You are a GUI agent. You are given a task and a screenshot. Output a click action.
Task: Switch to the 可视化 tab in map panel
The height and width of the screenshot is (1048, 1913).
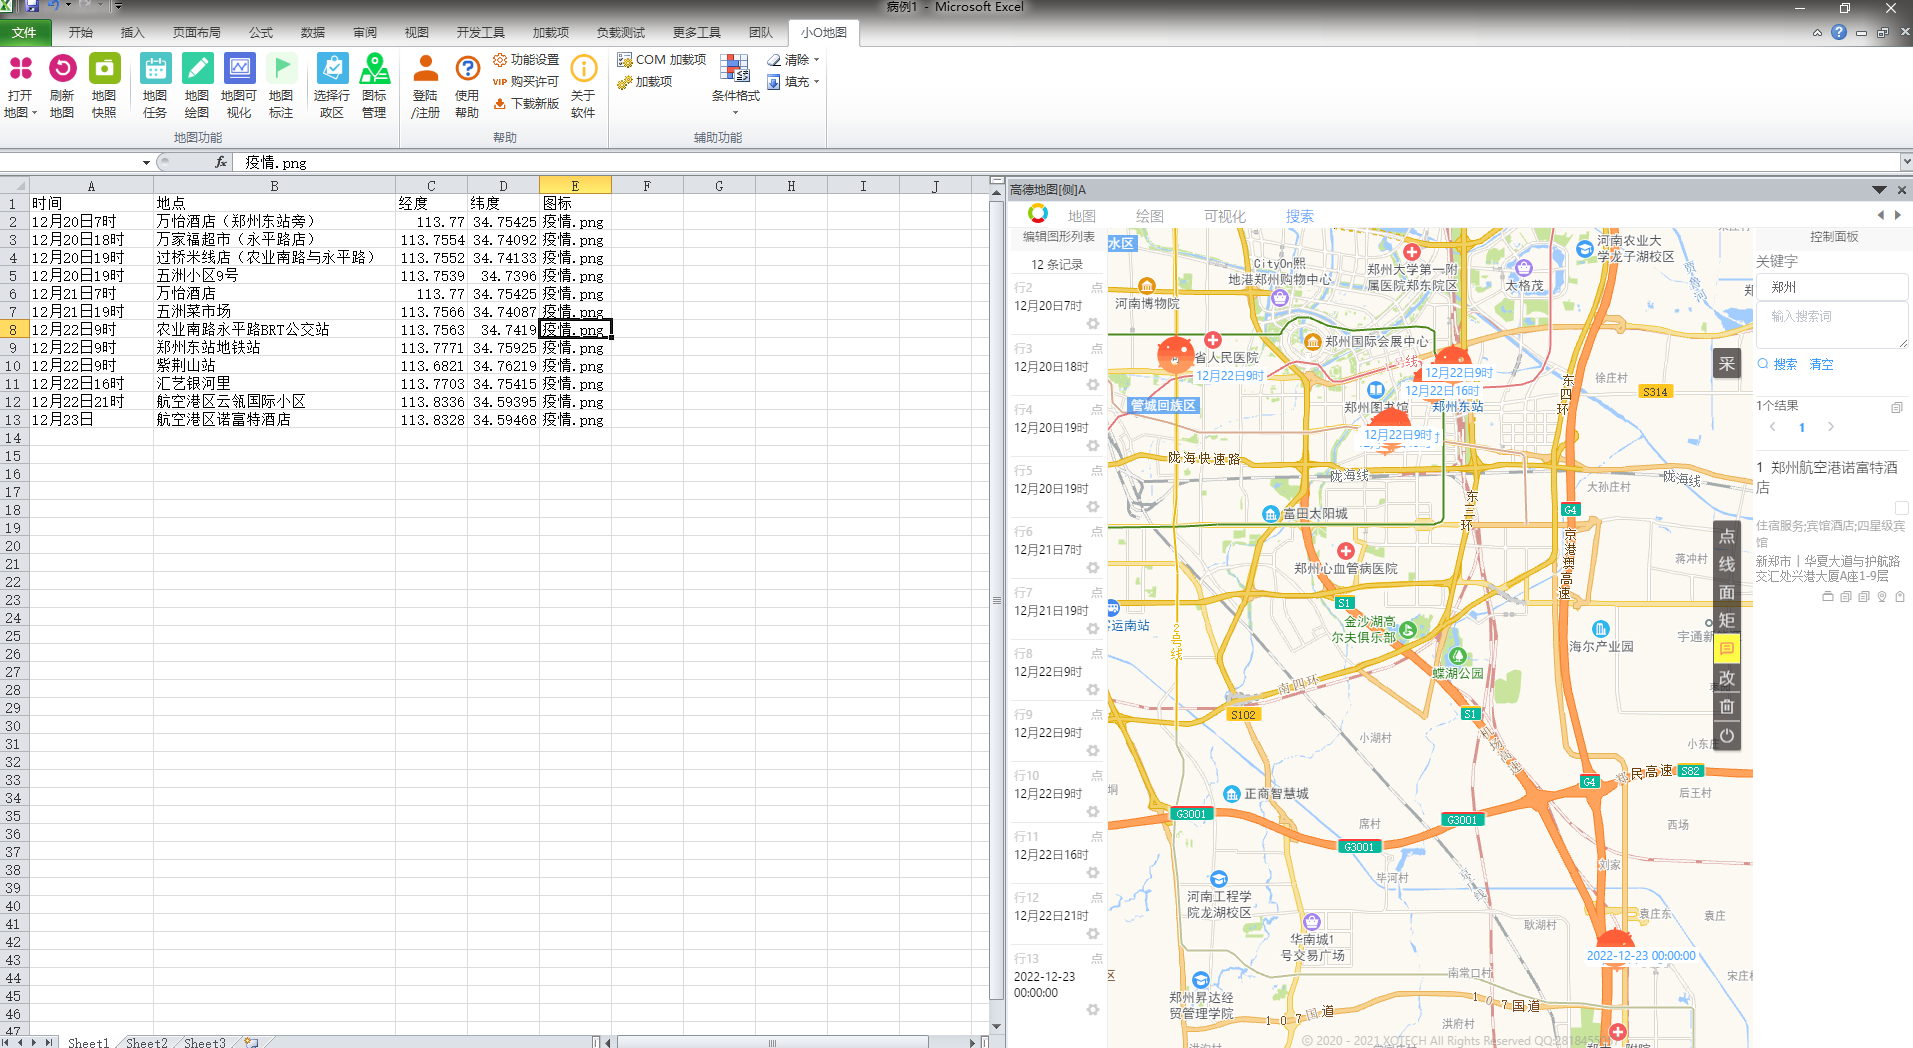click(1224, 216)
